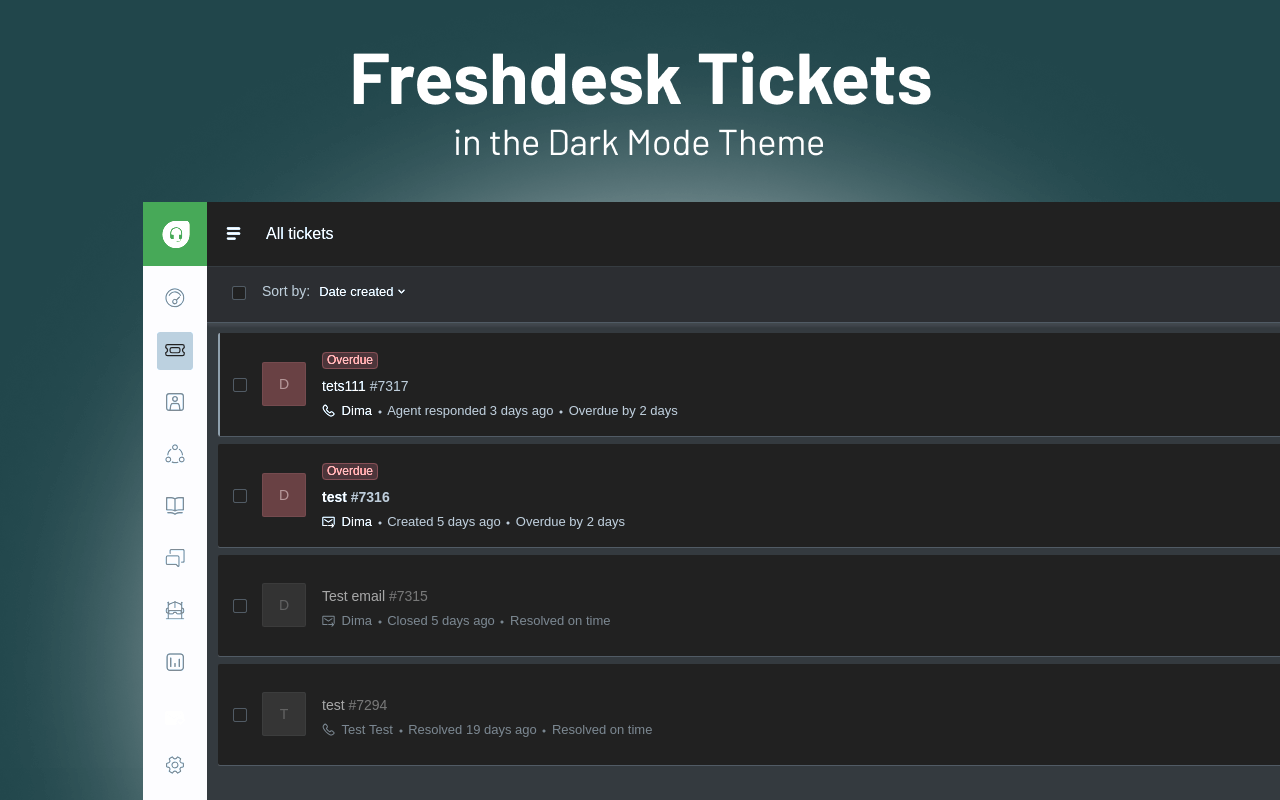Click the Customers network icon
This screenshot has width=1280, height=800.
click(x=175, y=453)
